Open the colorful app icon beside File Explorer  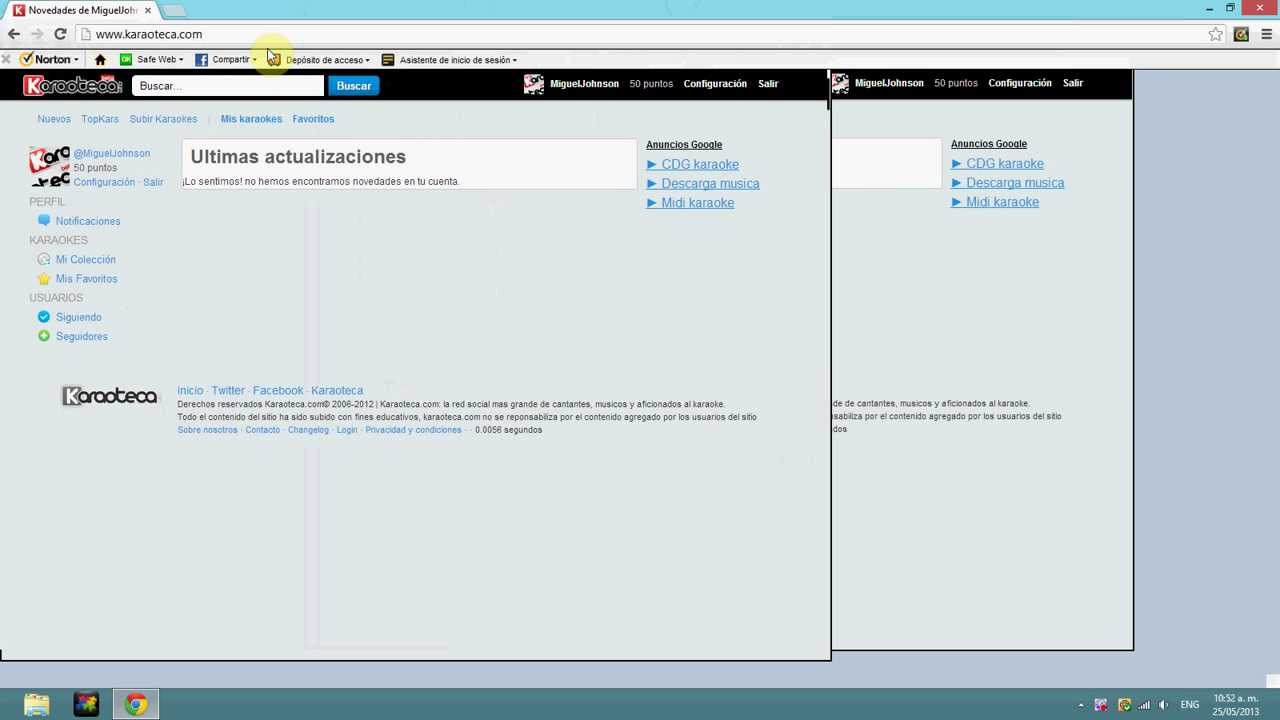pos(86,705)
